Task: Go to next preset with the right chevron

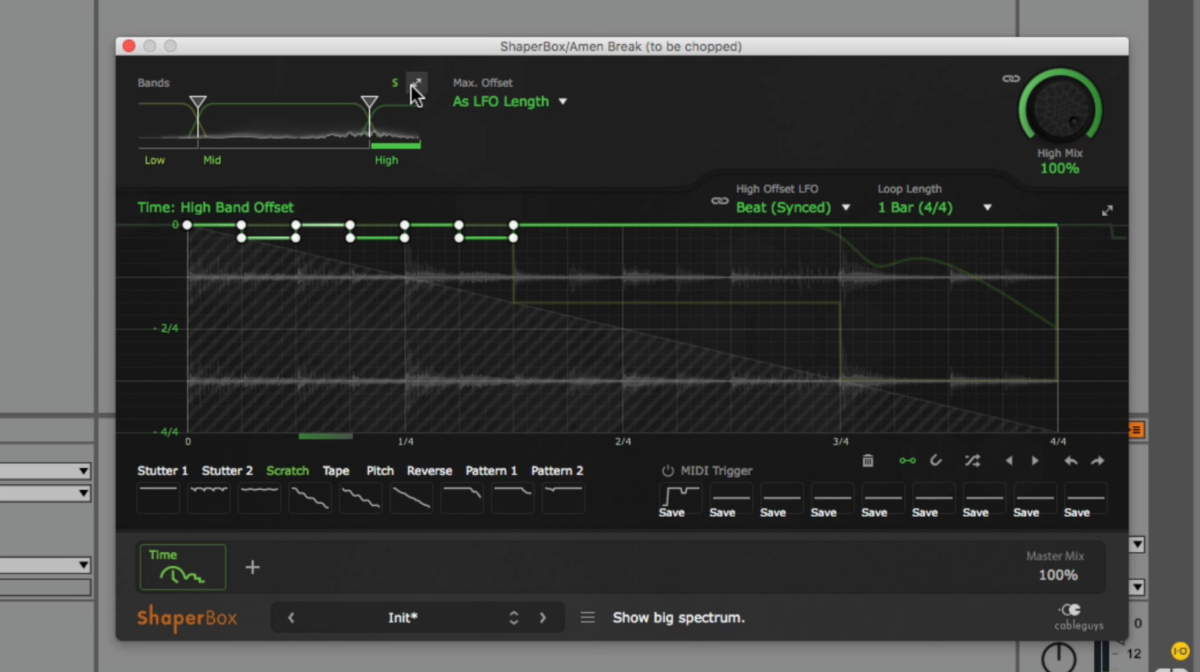Action: pyautogui.click(x=543, y=618)
